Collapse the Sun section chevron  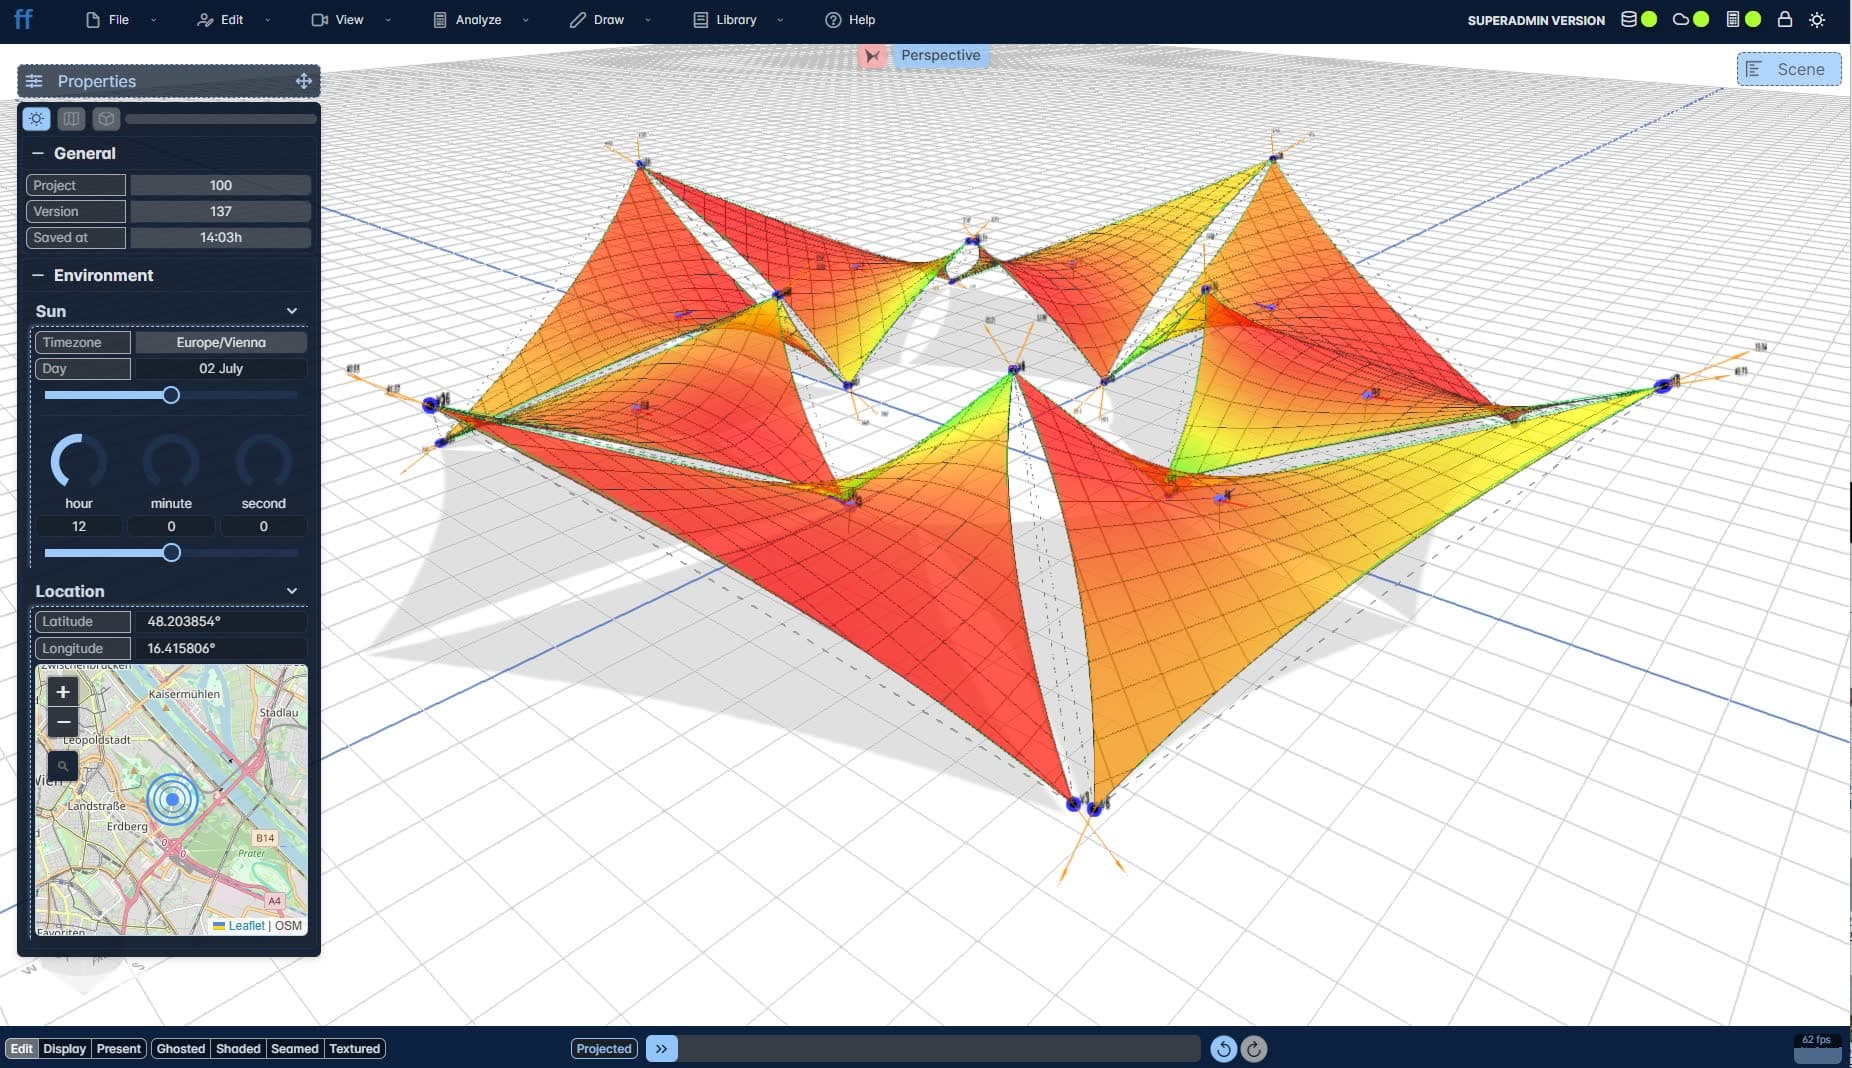point(292,311)
